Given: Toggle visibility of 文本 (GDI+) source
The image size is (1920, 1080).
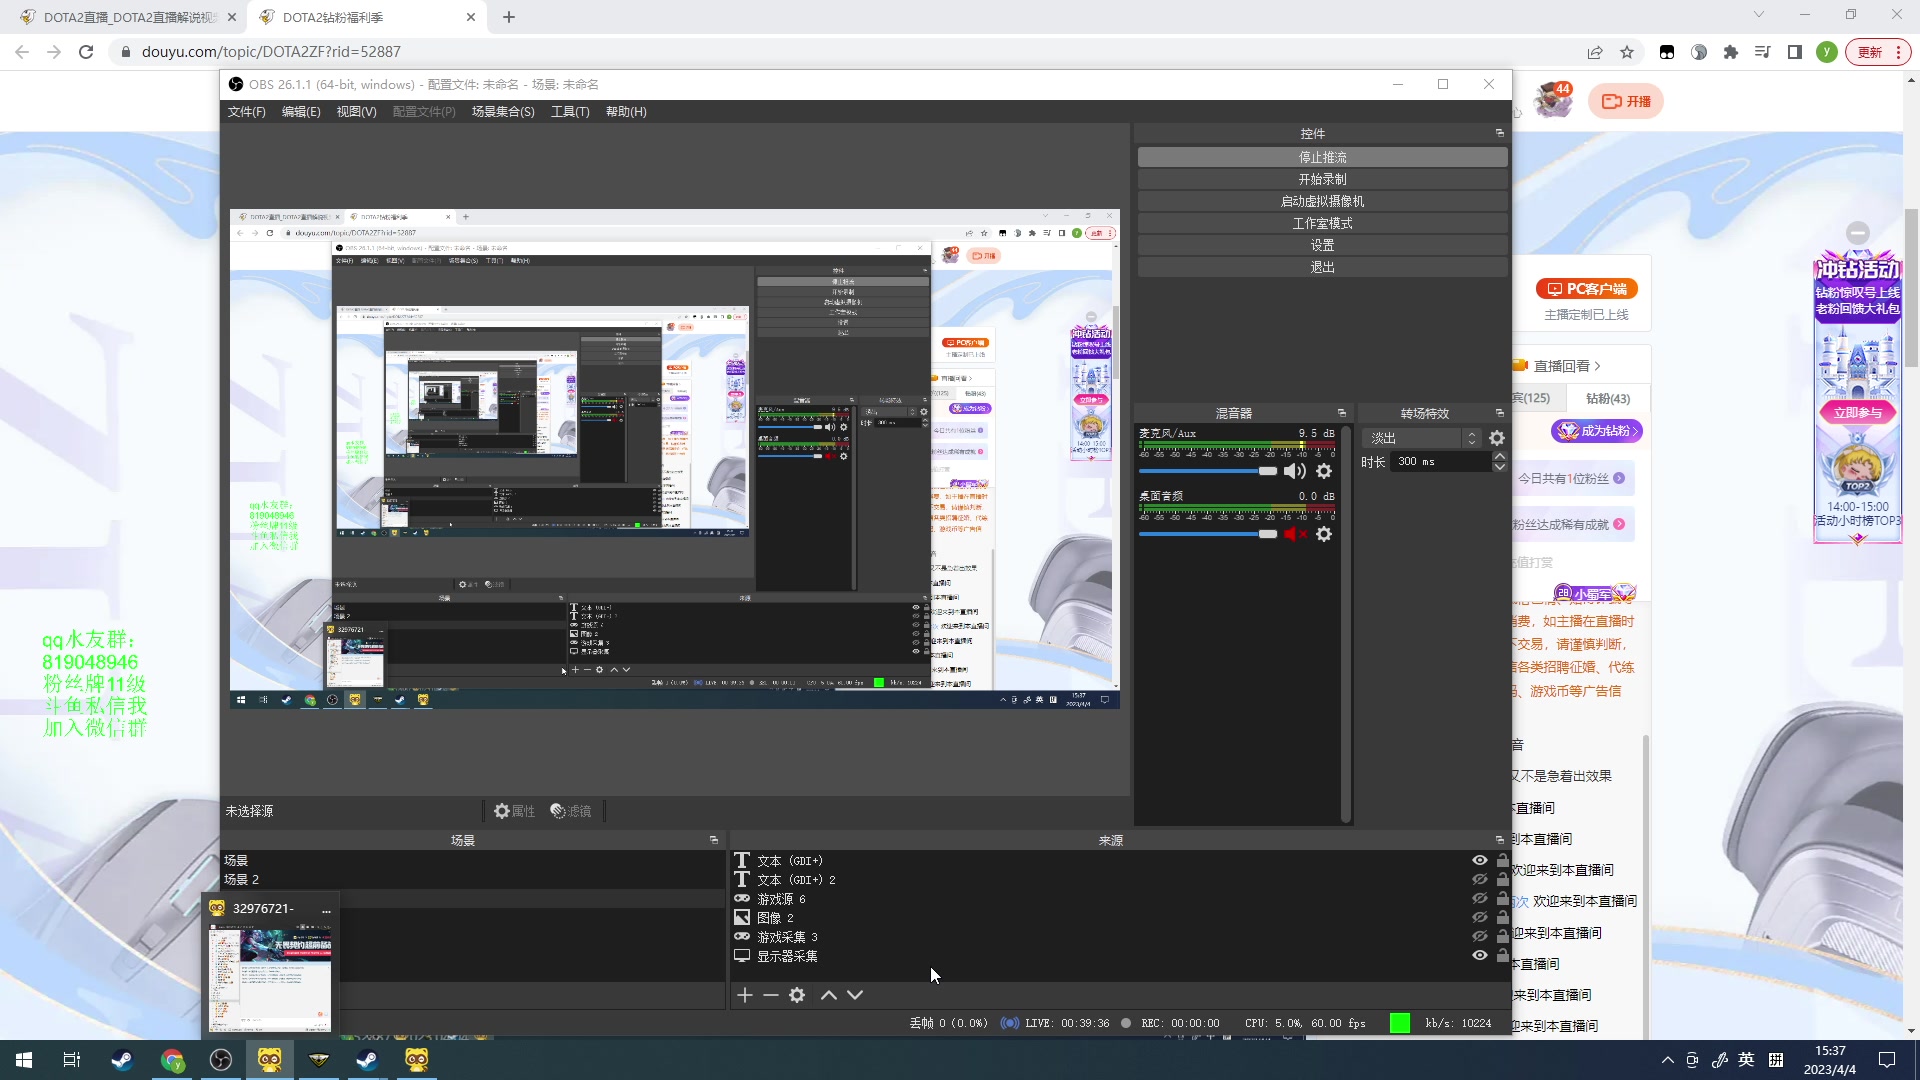Looking at the screenshot, I should (x=1480, y=860).
